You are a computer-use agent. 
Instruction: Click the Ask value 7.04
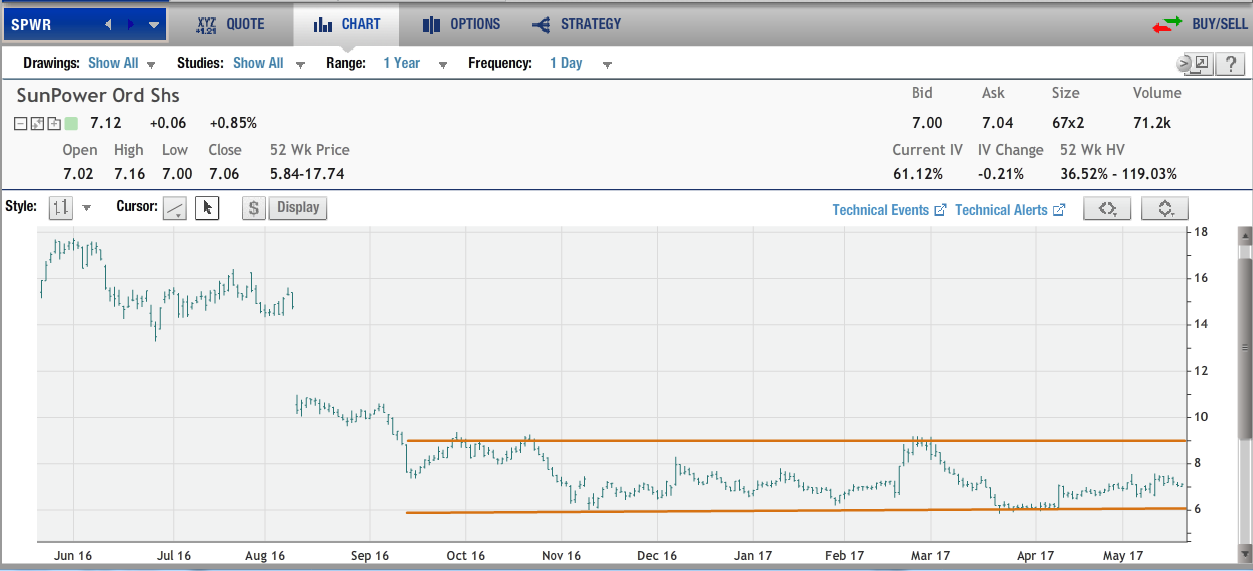pos(997,123)
